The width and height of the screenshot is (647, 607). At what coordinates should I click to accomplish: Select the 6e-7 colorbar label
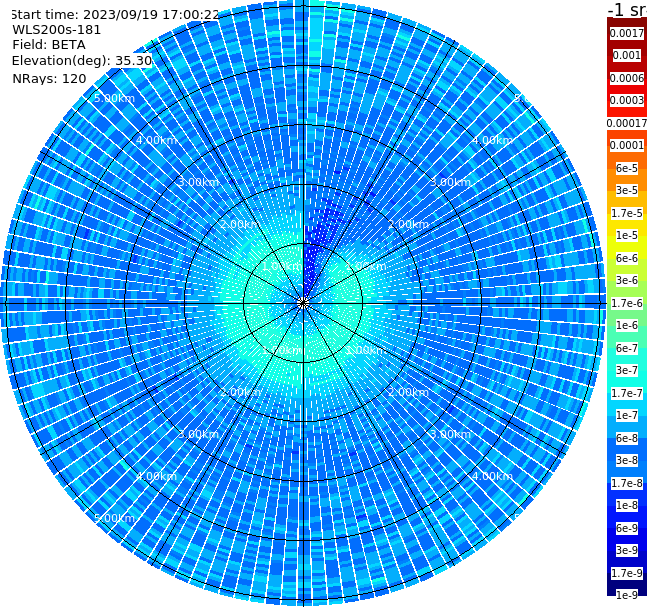pos(627,348)
